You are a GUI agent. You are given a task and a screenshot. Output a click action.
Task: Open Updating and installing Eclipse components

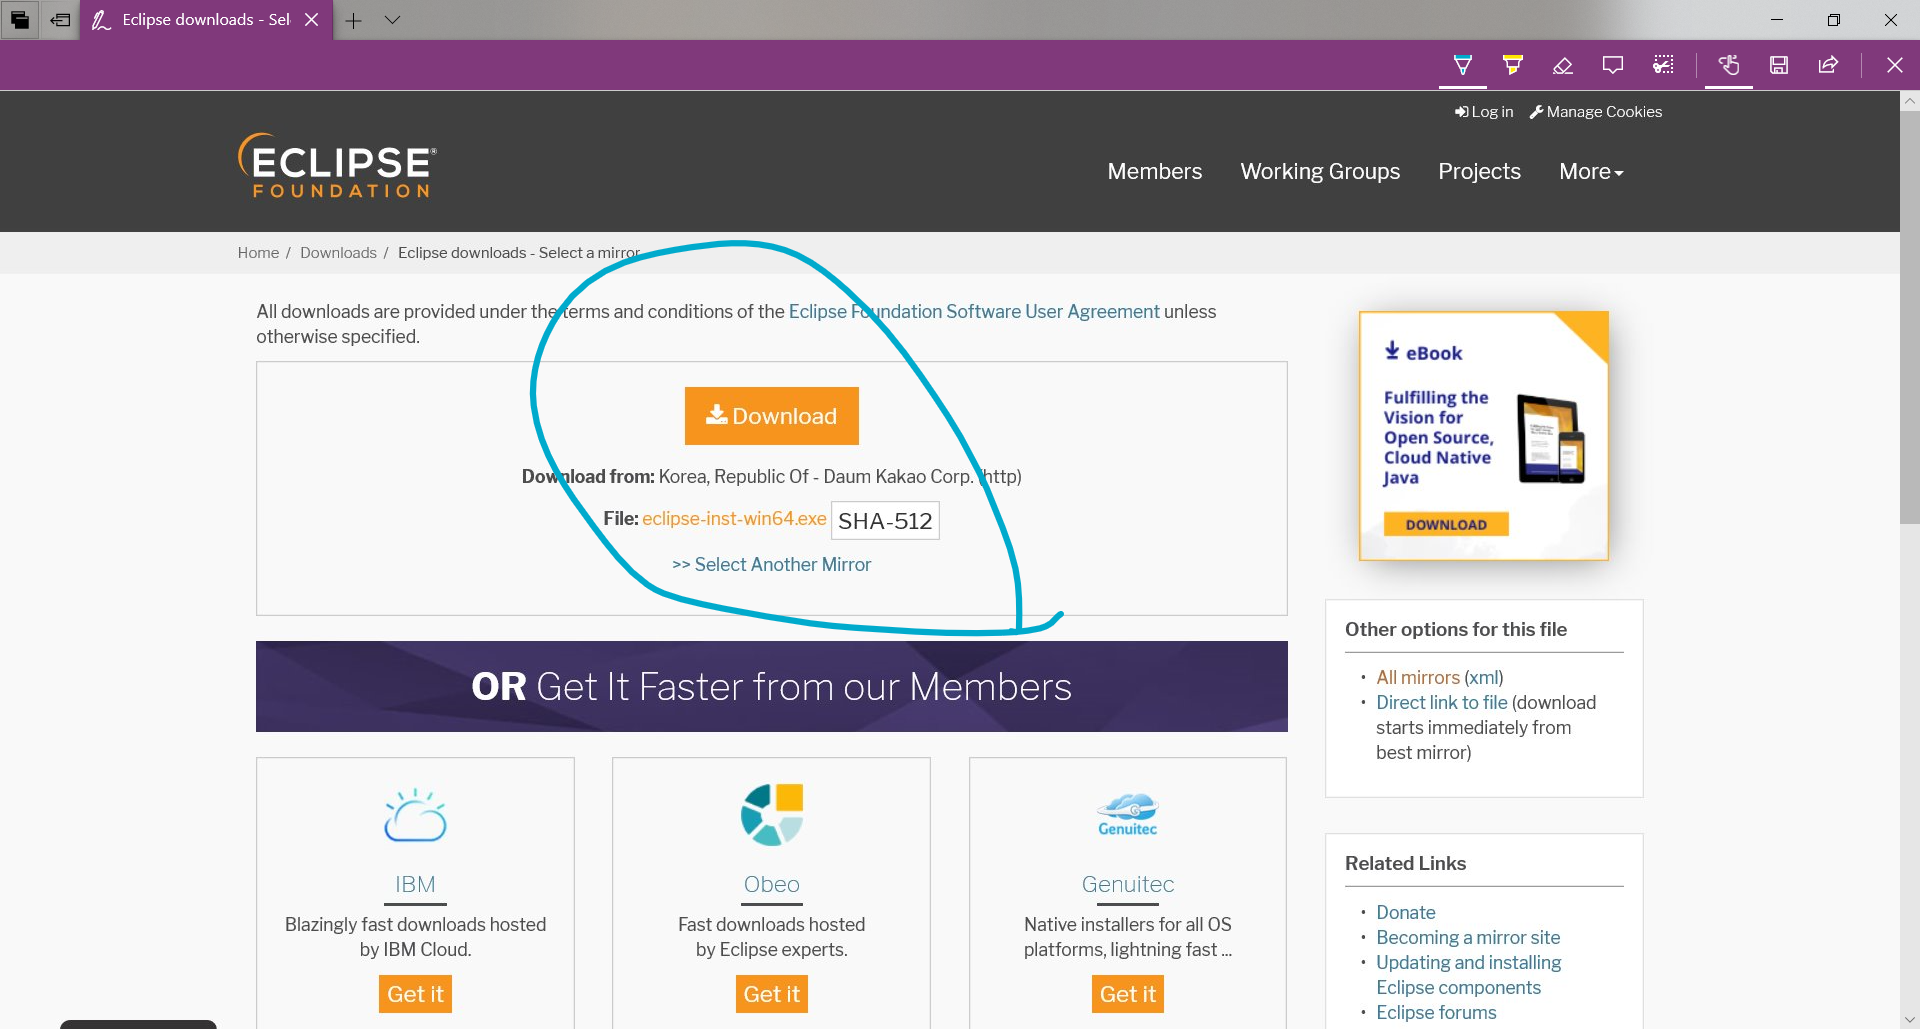[1468, 975]
